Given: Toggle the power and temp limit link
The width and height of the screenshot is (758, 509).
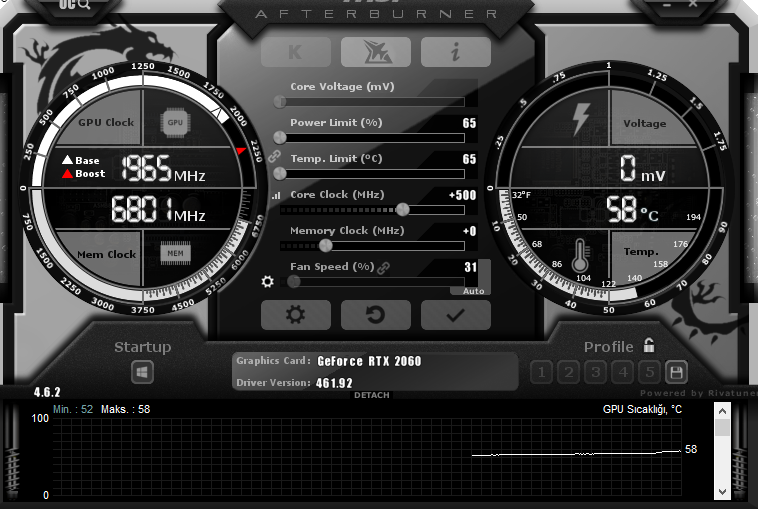Looking at the screenshot, I should pyautogui.click(x=275, y=156).
